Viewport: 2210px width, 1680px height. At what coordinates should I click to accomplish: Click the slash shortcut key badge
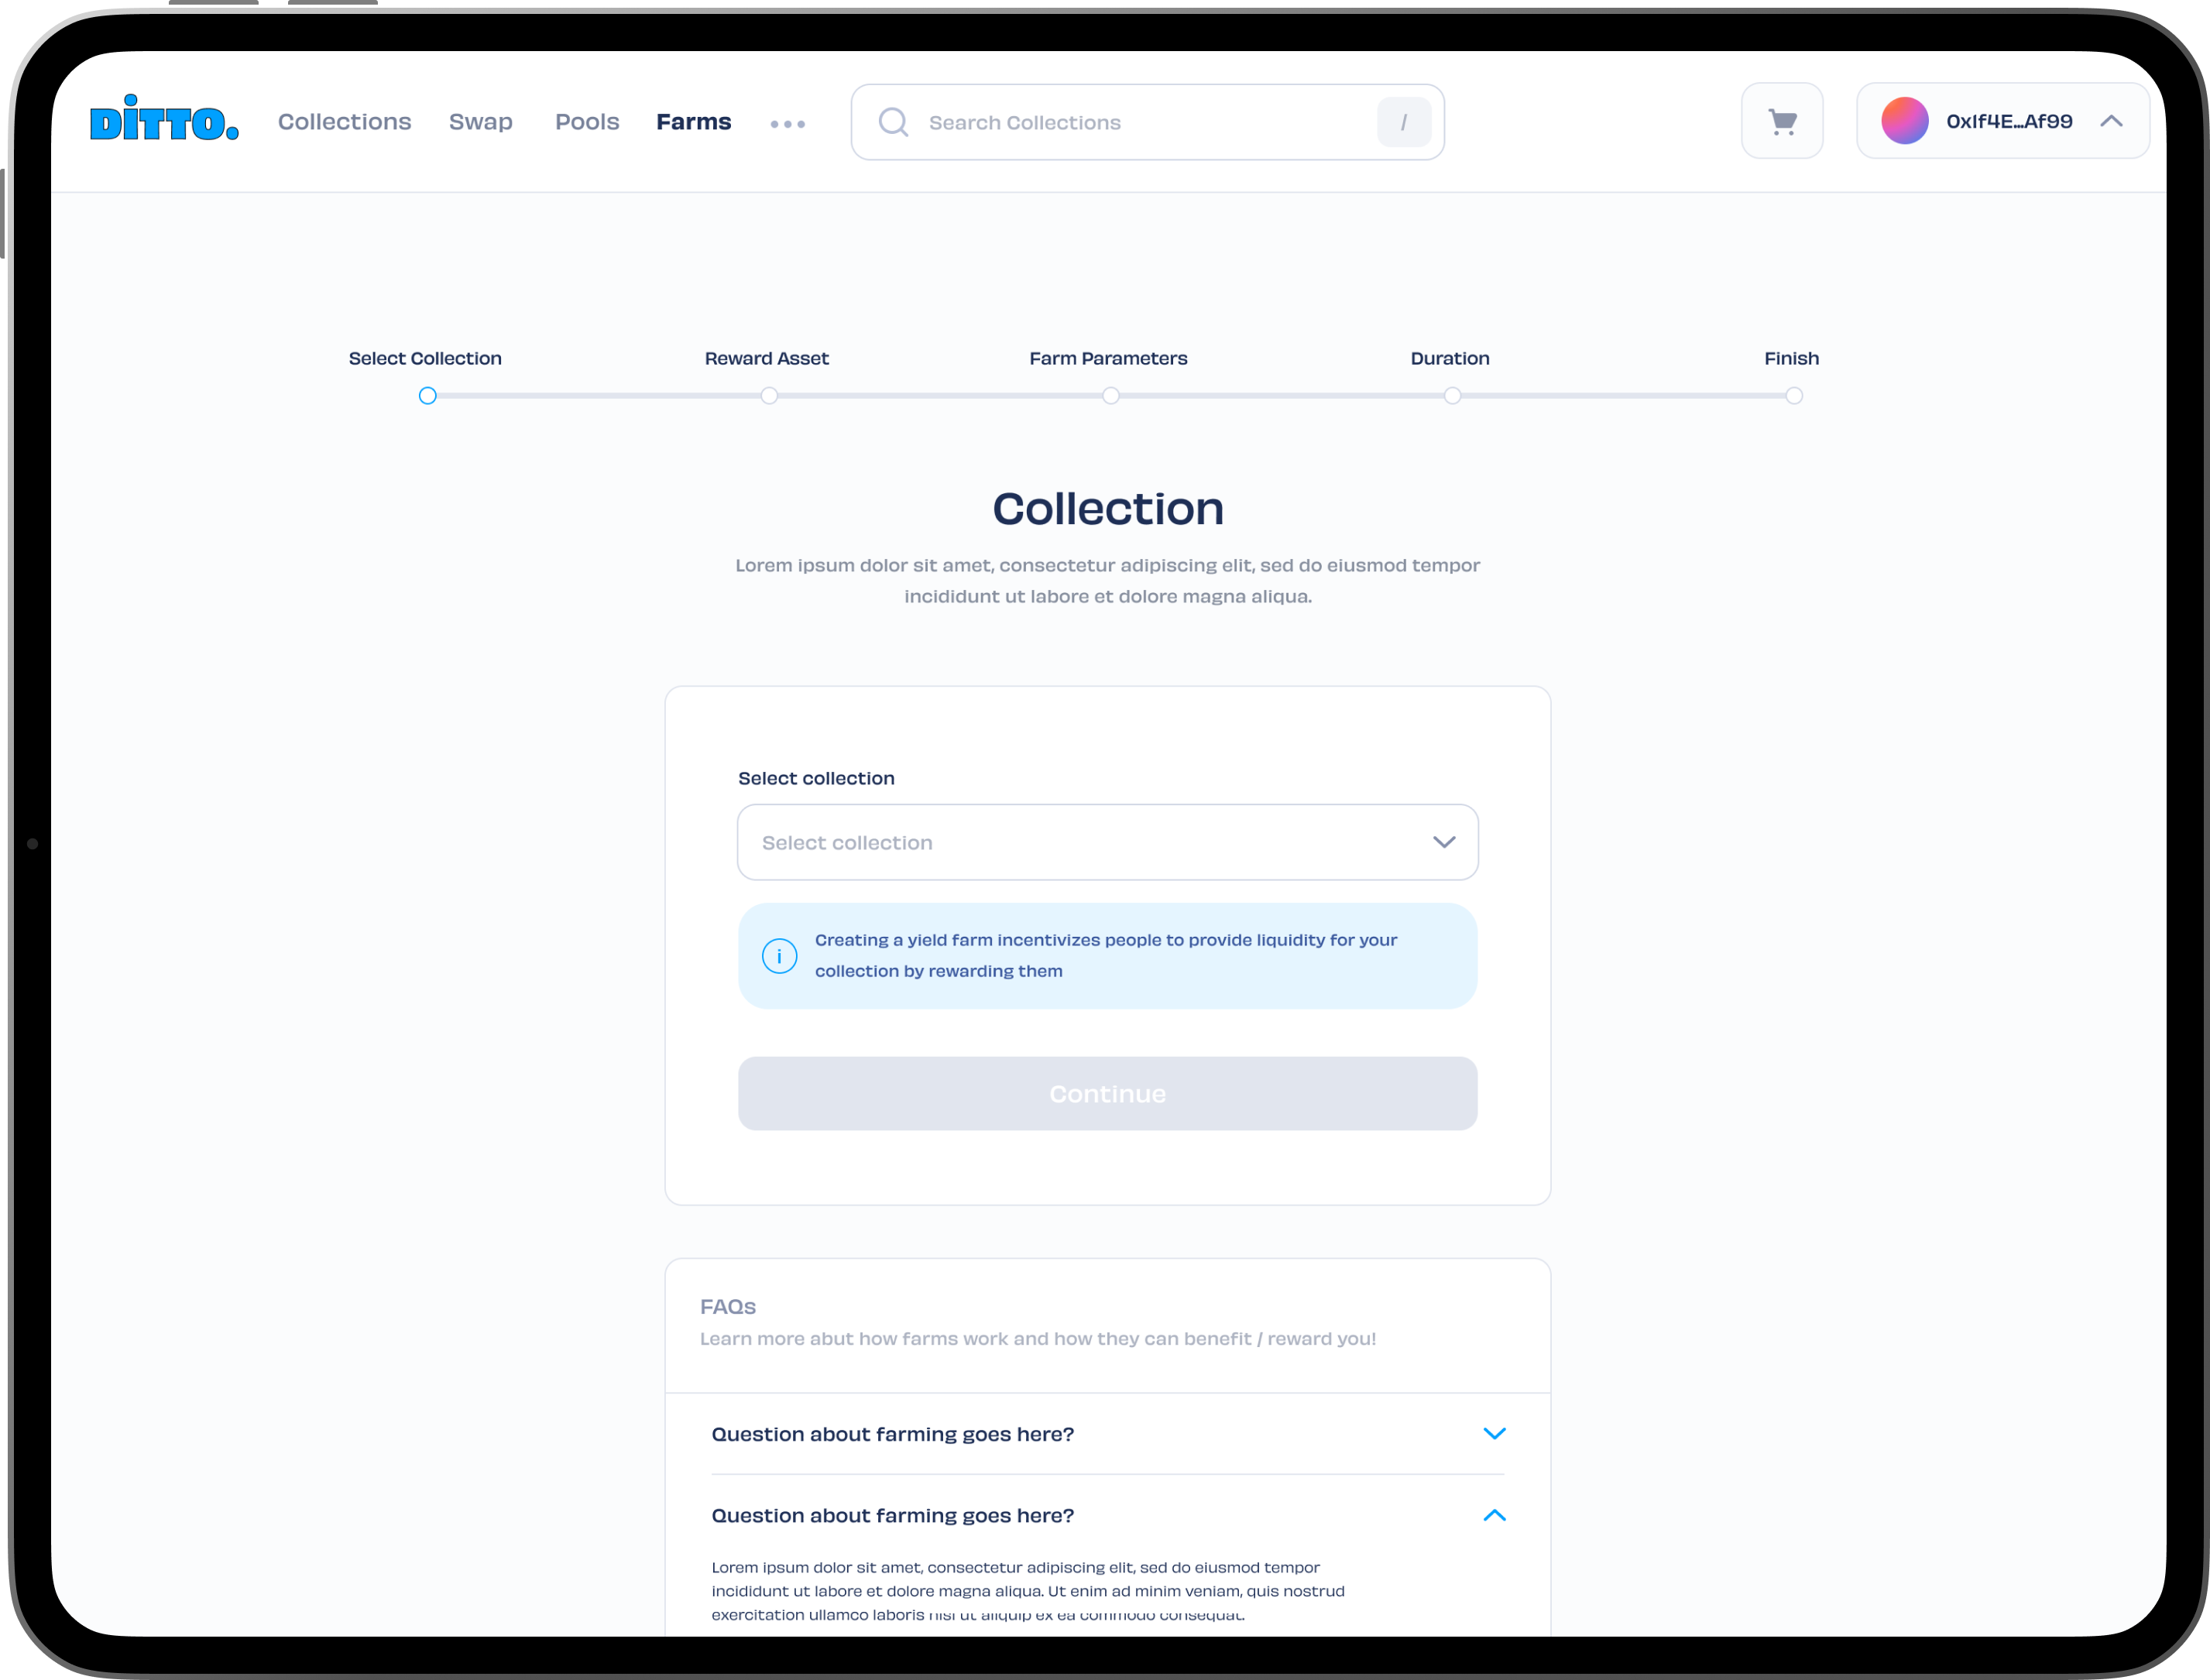[x=1403, y=122]
